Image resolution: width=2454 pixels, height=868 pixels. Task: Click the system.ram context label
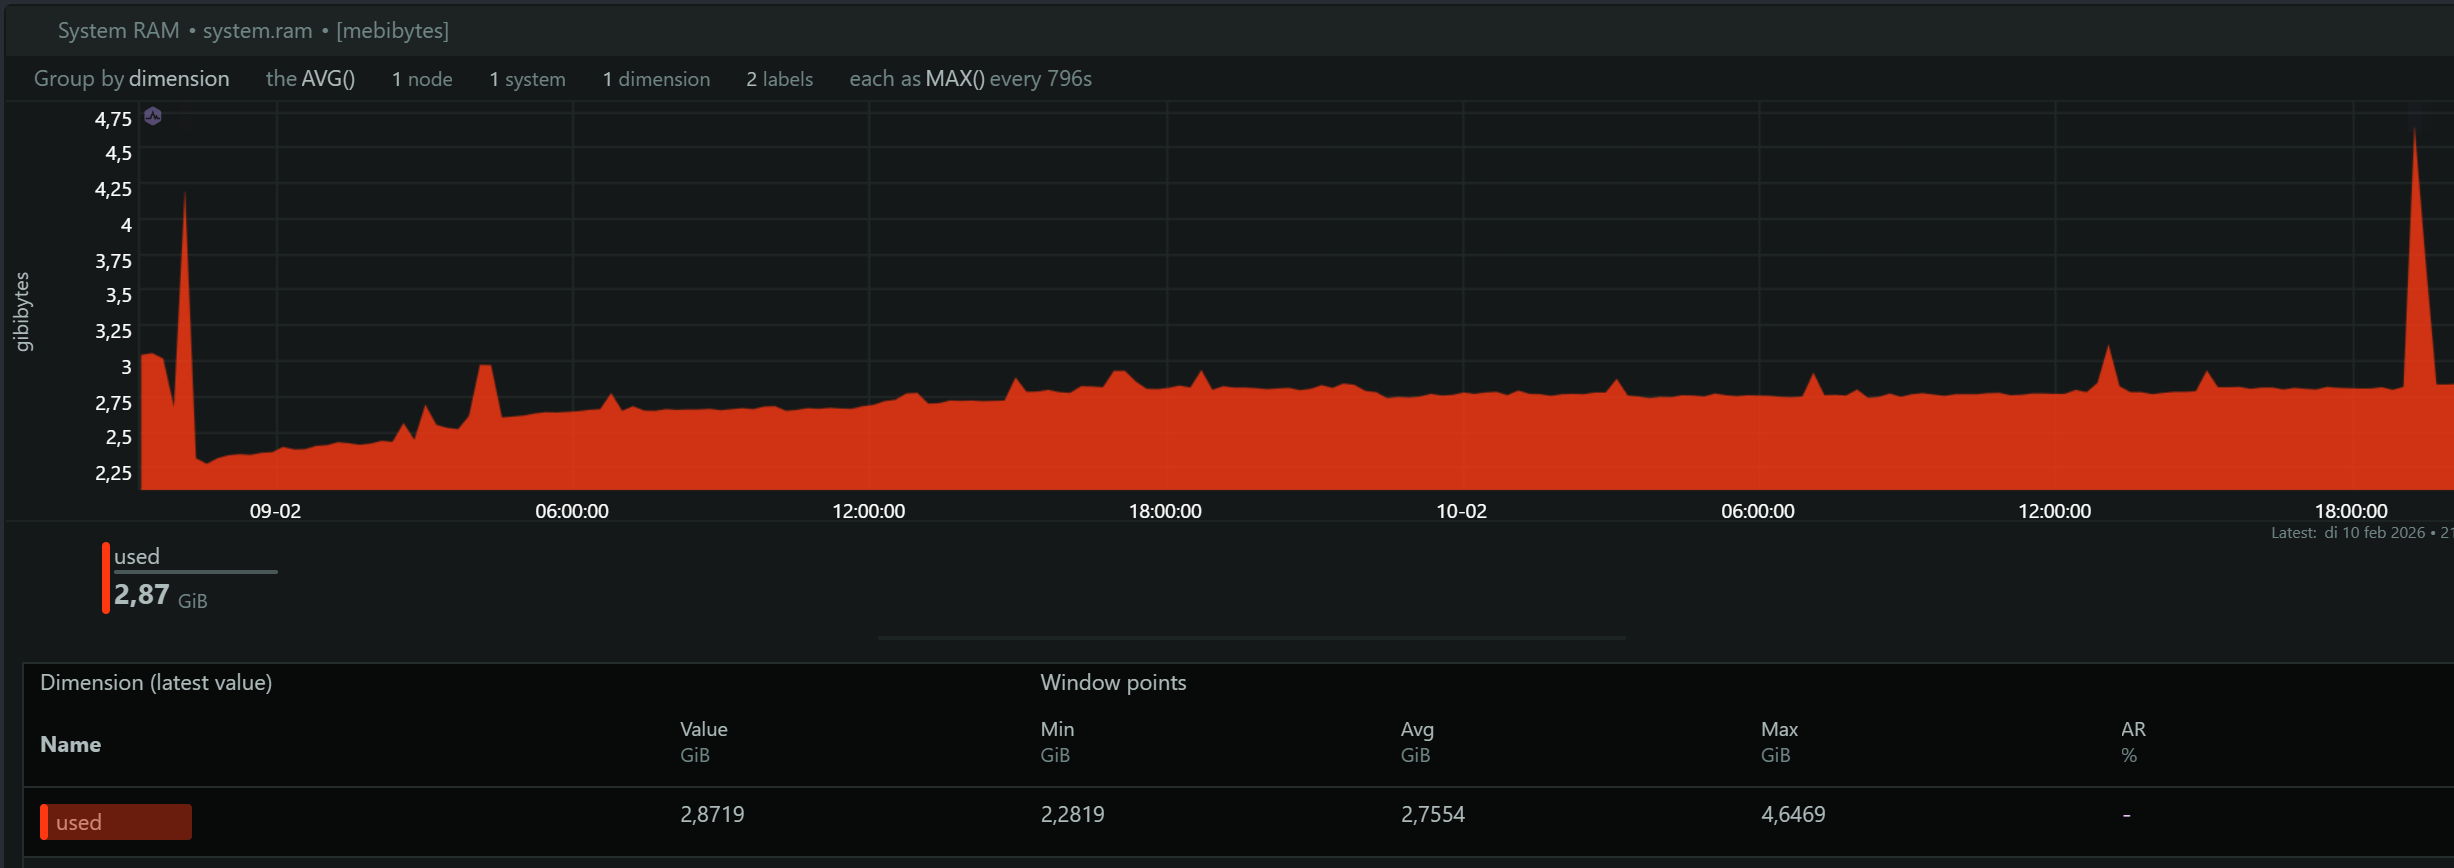[257, 31]
